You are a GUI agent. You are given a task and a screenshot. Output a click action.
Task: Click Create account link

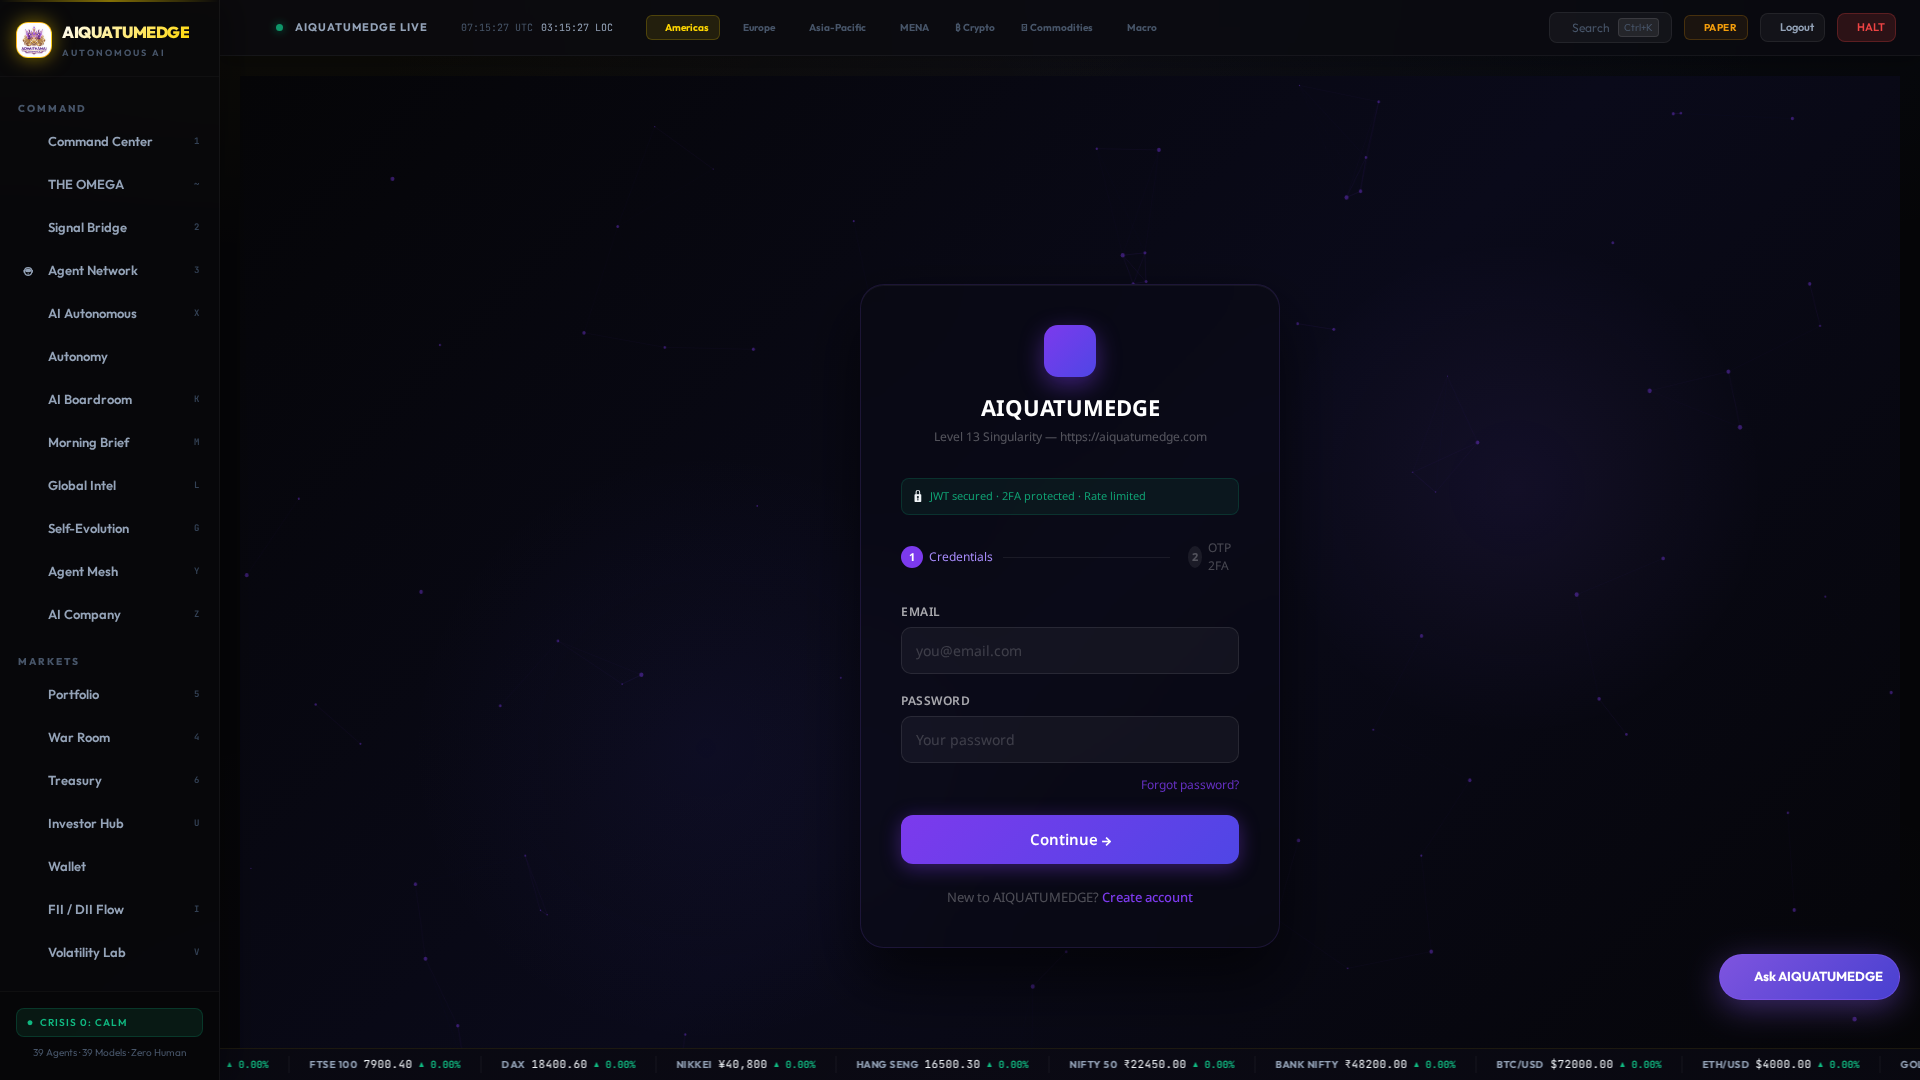[1147, 898]
